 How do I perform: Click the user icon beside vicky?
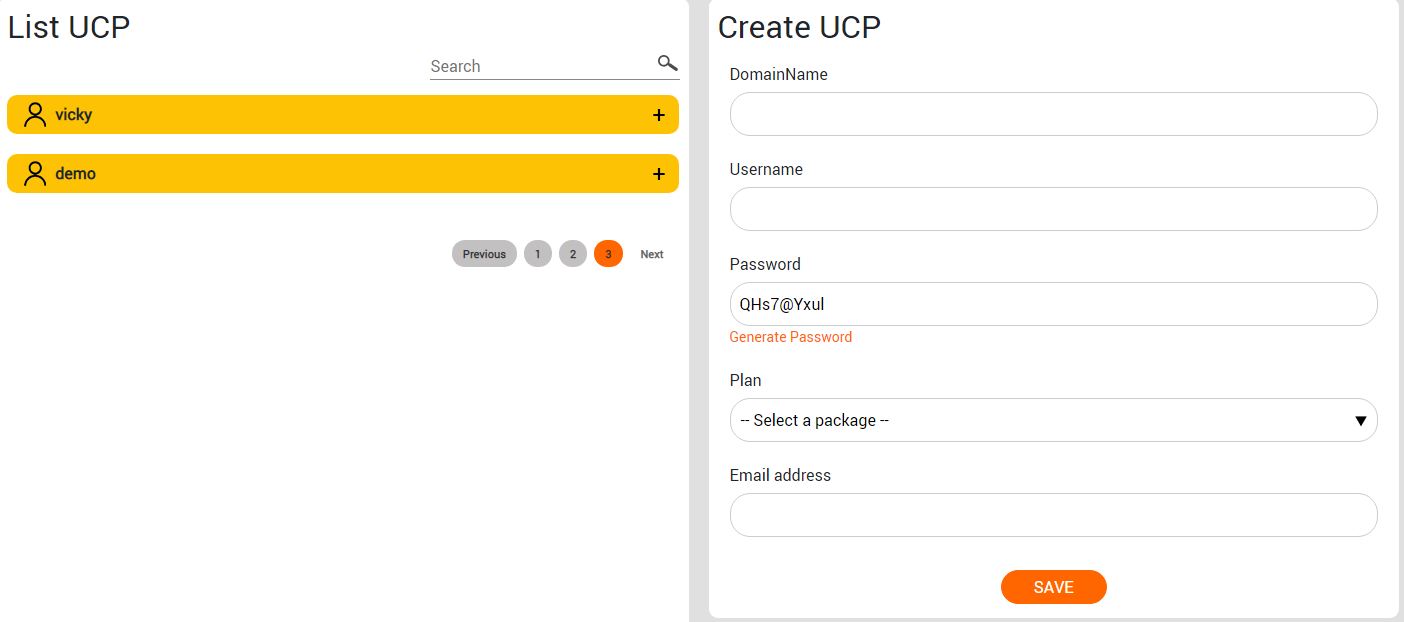pos(35,114)
